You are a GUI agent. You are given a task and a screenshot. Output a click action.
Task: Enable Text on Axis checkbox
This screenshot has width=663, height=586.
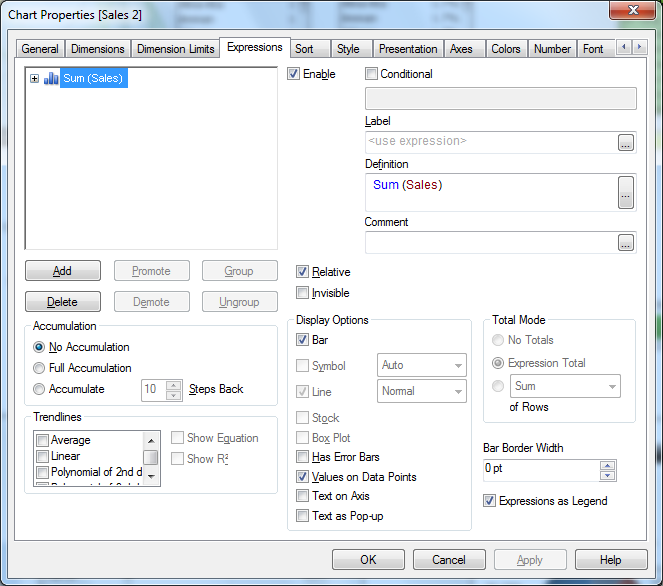[302, 496]
